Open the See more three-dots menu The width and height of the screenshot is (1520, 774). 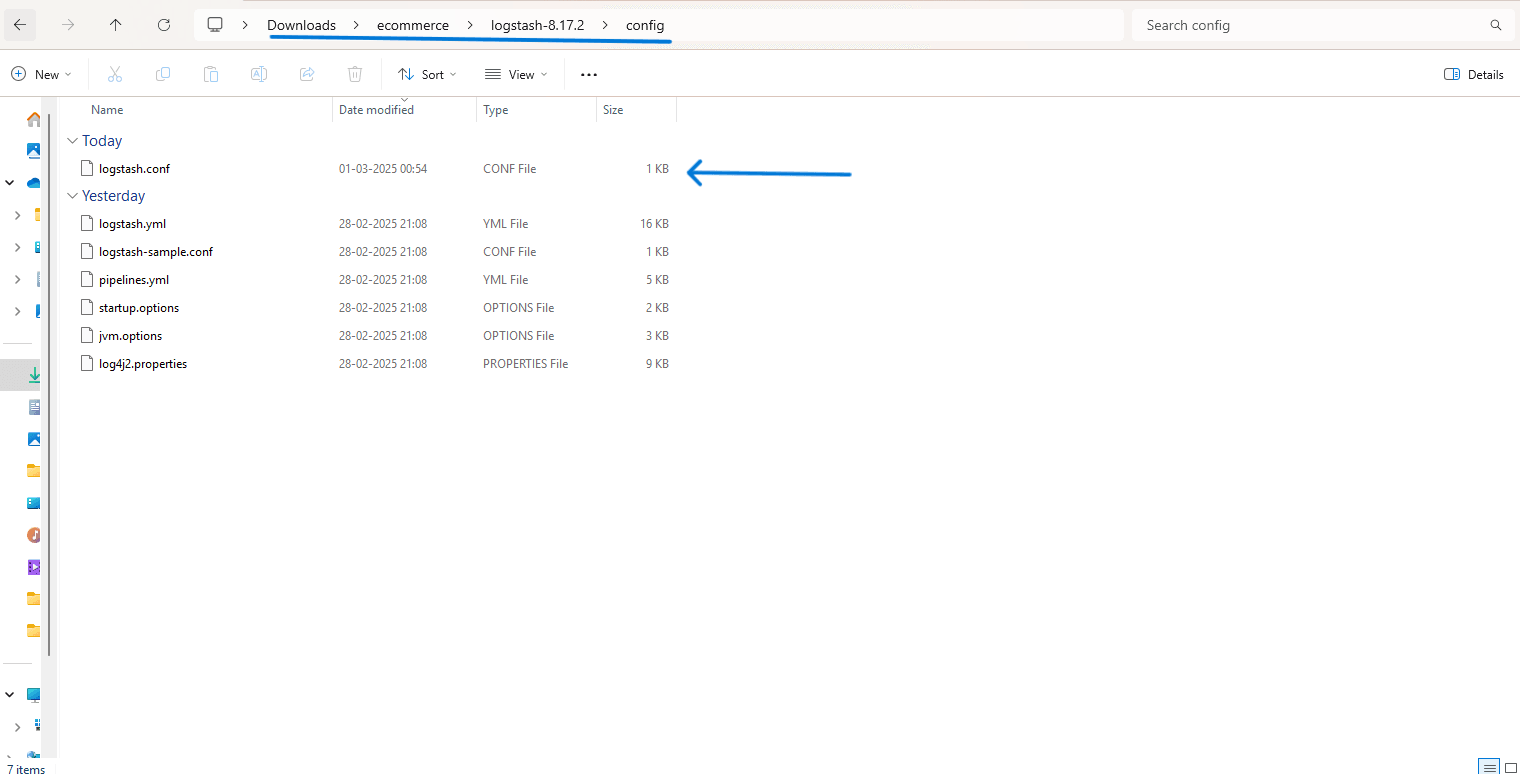(589, 74)
